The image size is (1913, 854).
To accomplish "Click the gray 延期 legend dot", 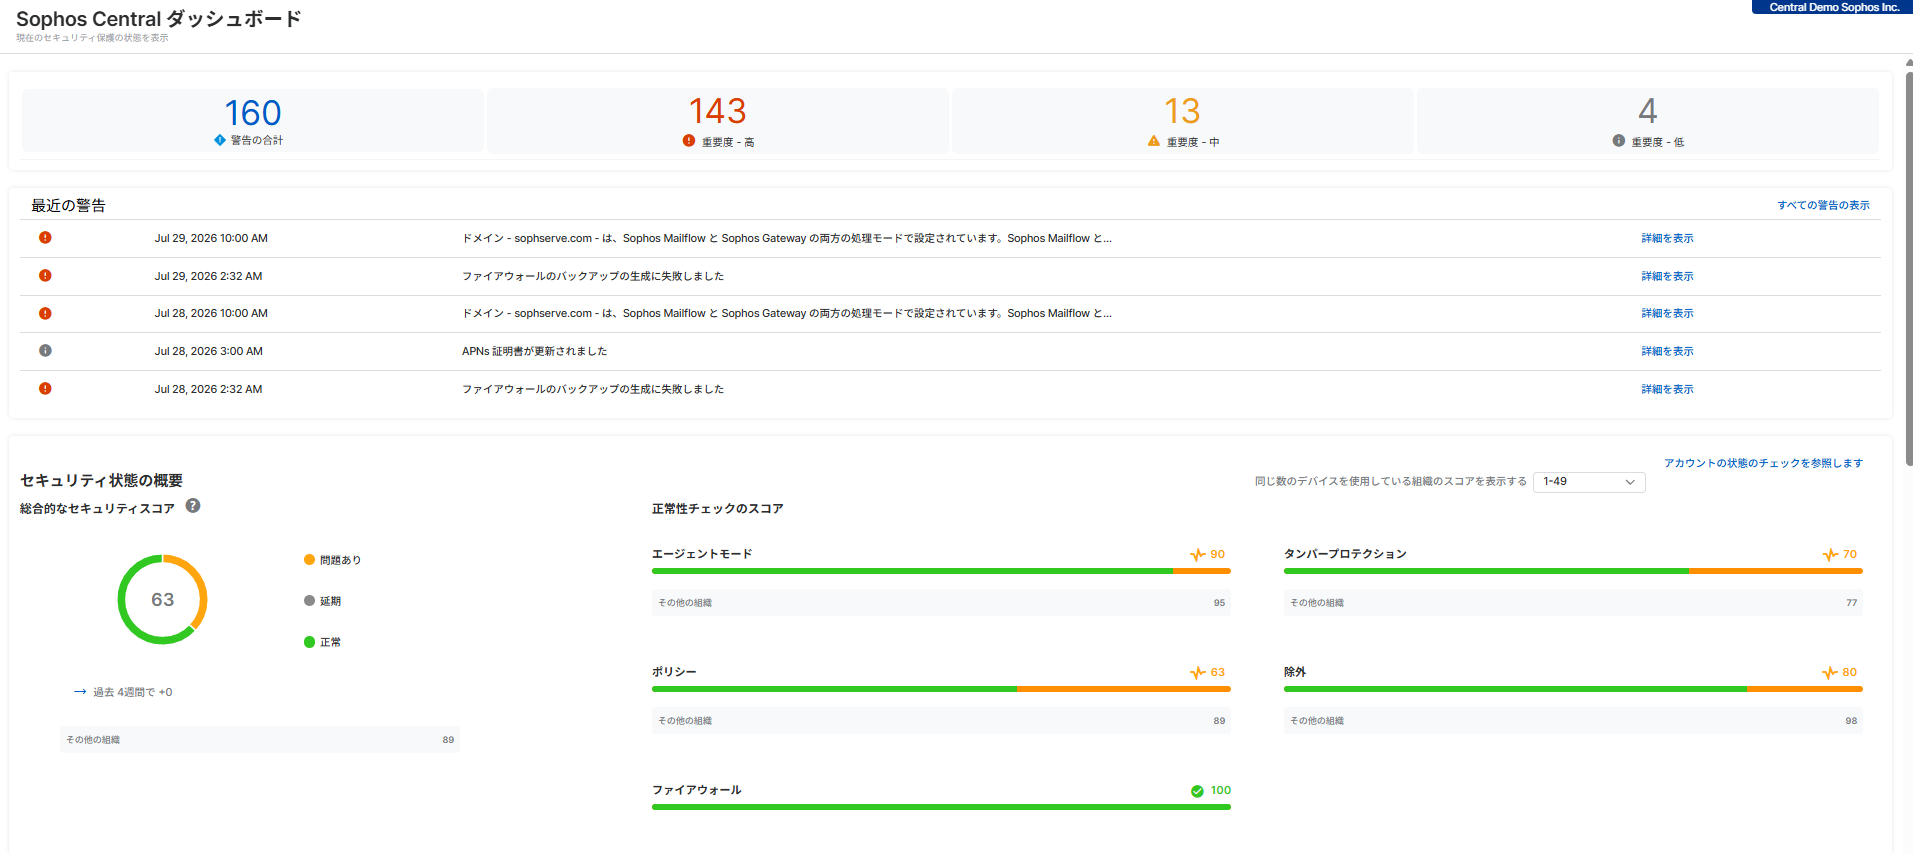I will [310, 601].
